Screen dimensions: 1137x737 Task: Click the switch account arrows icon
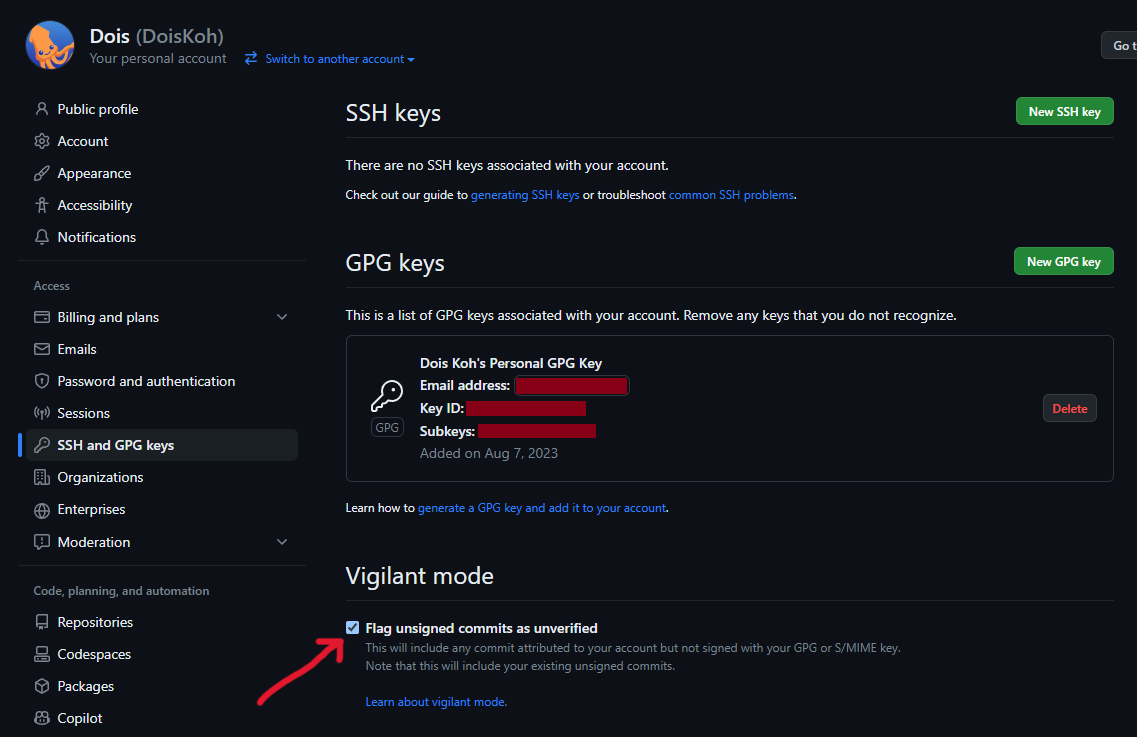(251, 58)
